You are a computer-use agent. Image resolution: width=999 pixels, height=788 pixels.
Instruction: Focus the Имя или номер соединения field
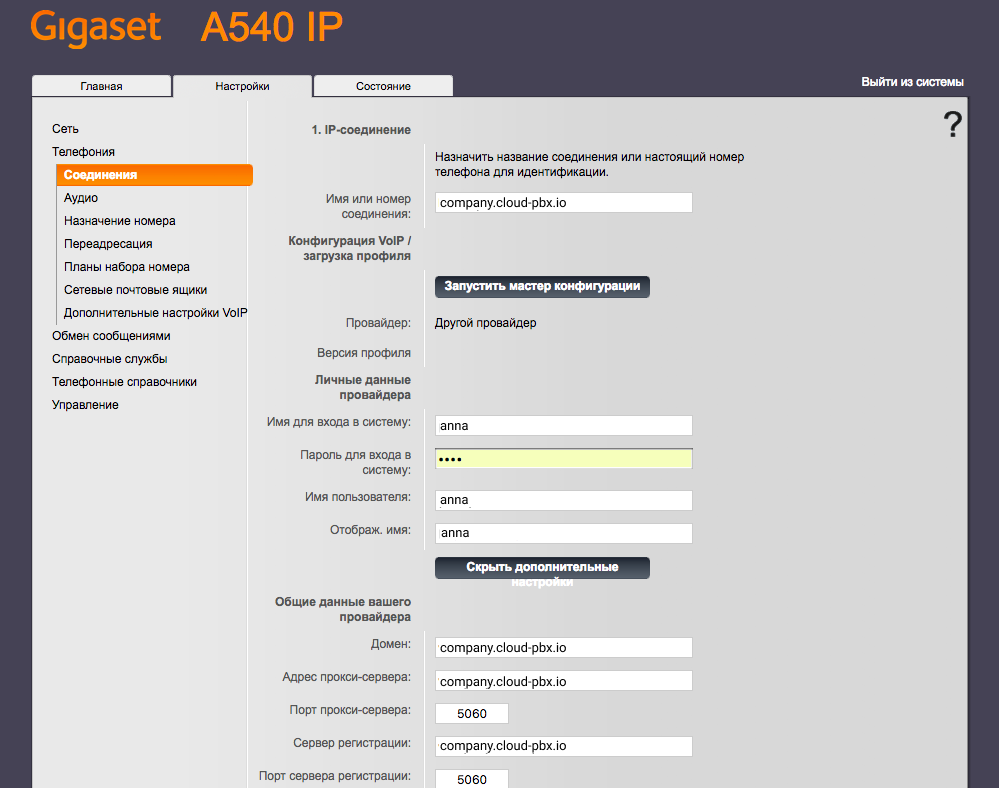[564, 203]
